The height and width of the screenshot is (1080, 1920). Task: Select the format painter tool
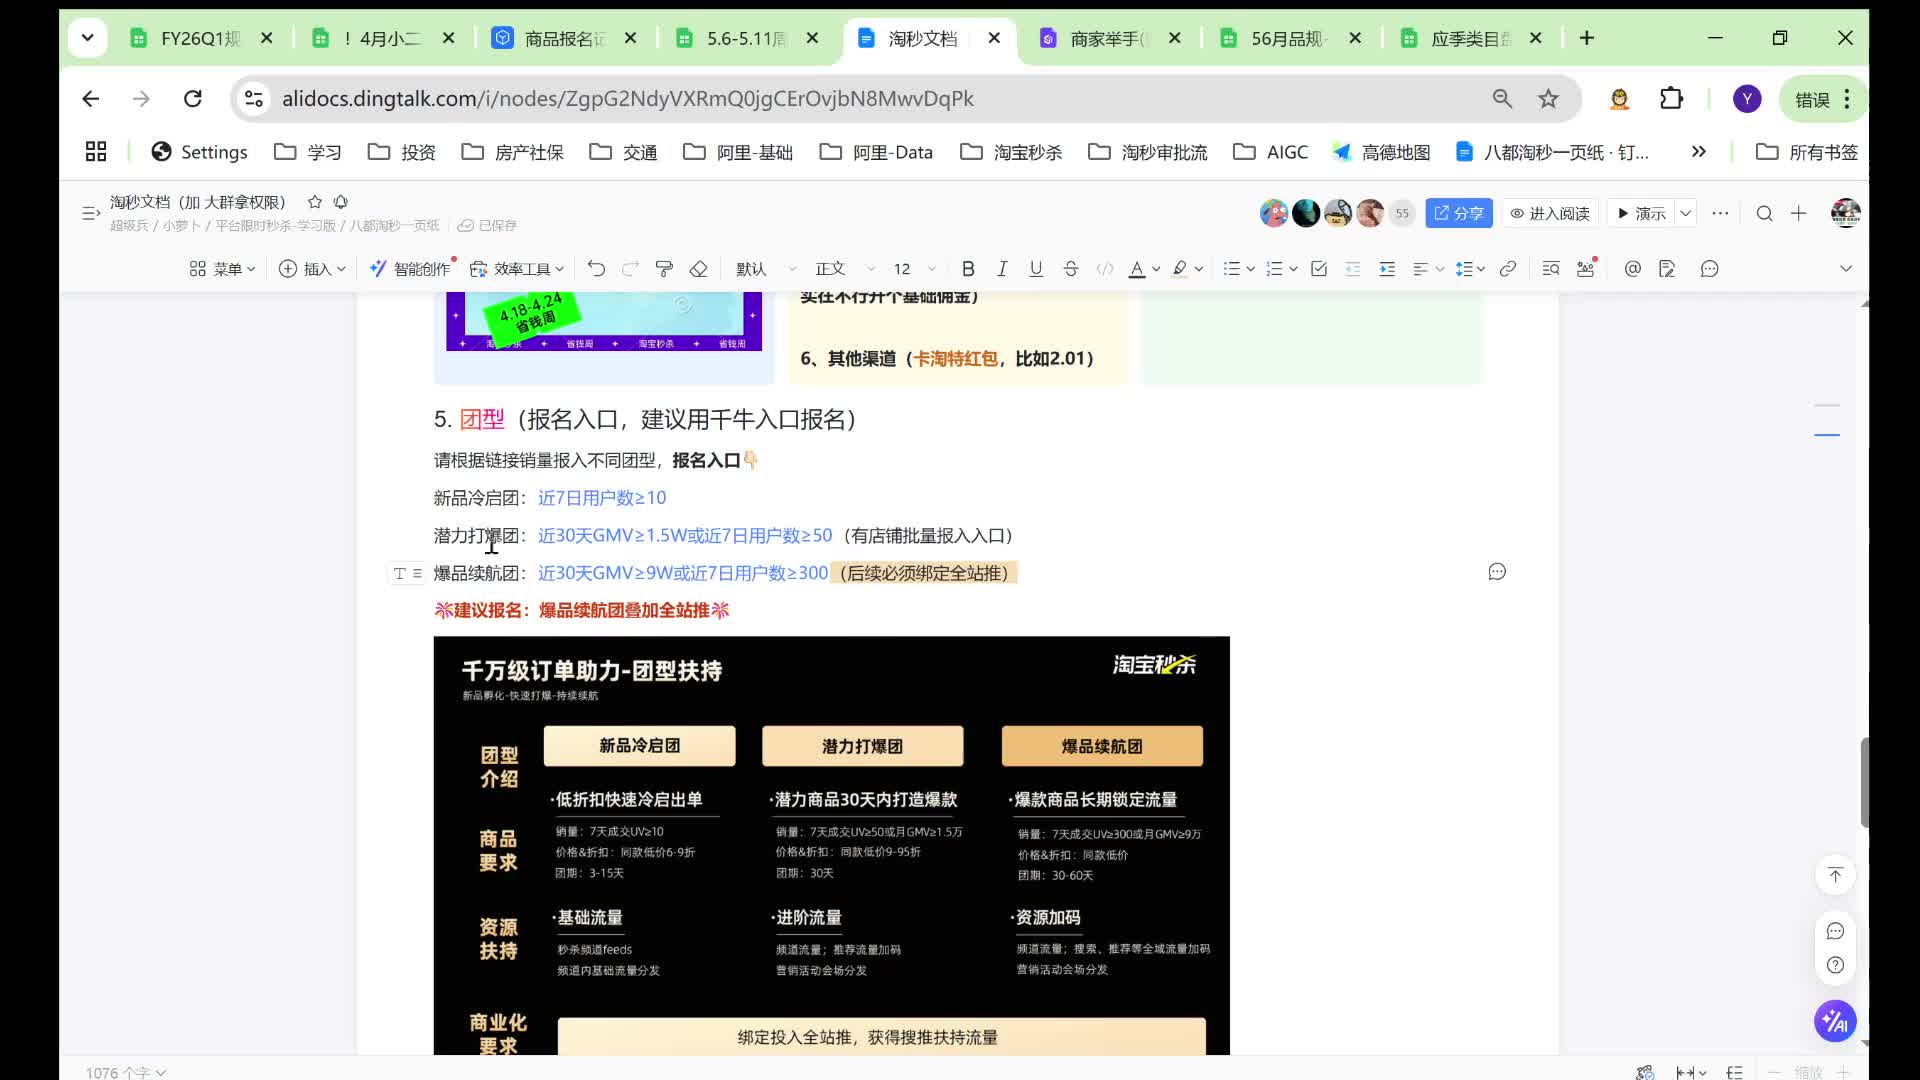coord(664,268)
